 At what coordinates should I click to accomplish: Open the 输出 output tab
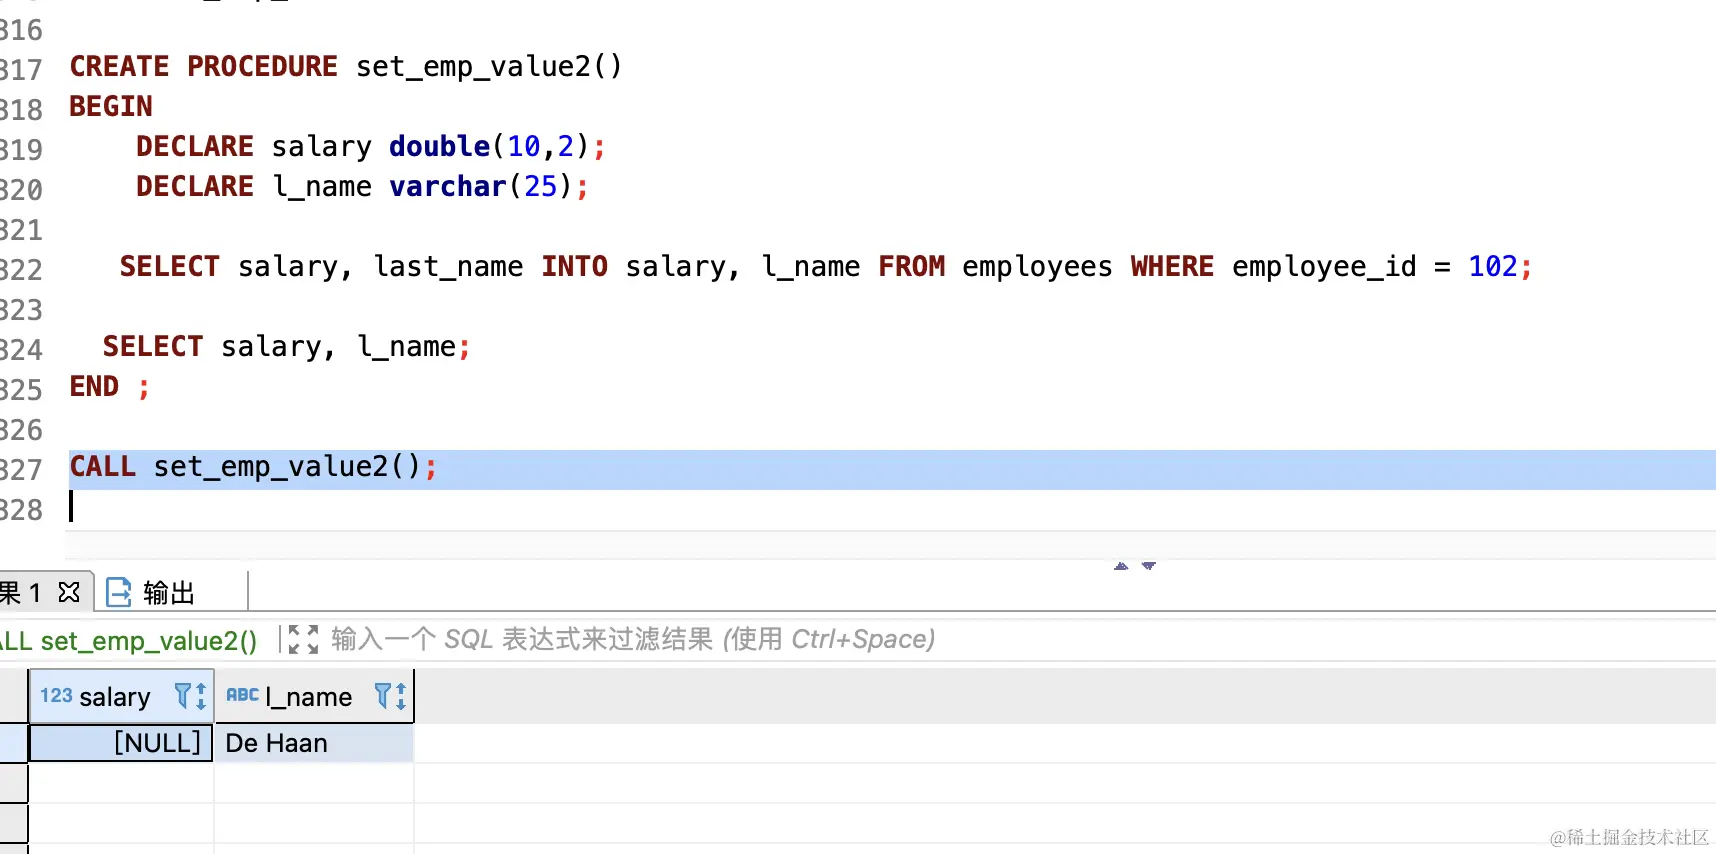tap(168, 593)
